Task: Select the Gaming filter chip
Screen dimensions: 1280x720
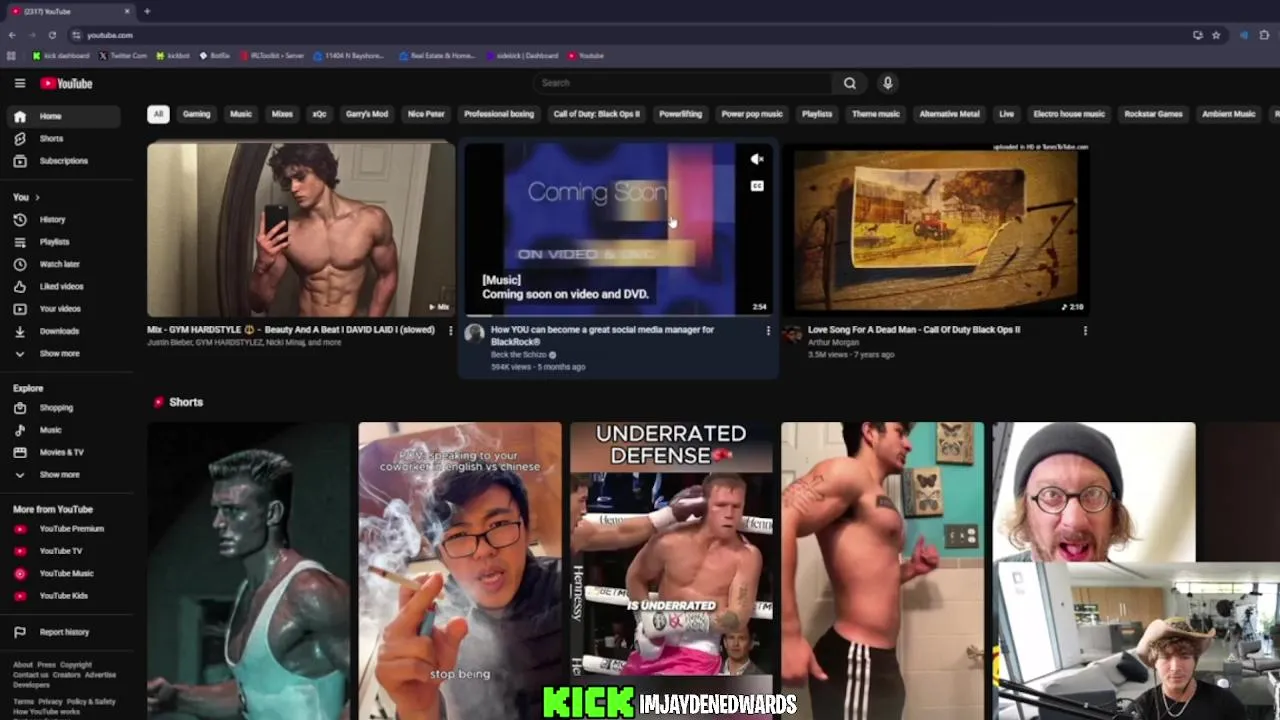Action: (x=196, y=114)
